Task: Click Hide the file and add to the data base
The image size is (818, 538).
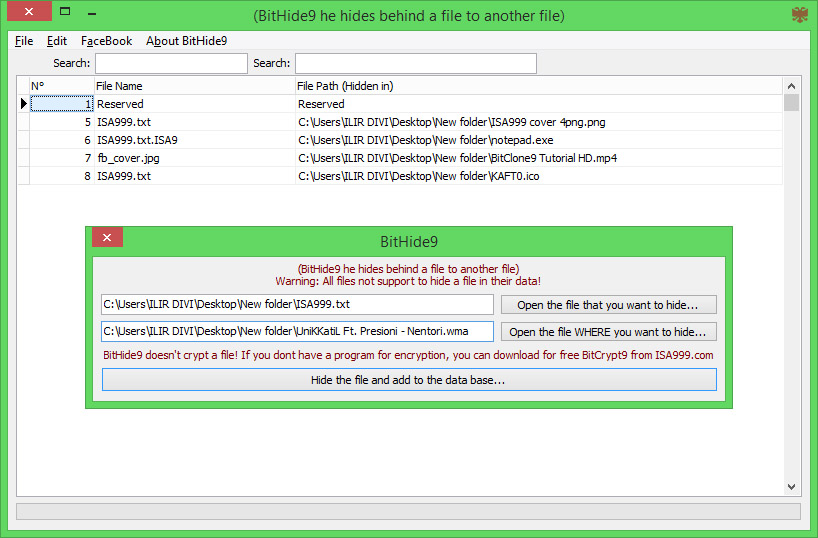Action: tap(409, 380)
